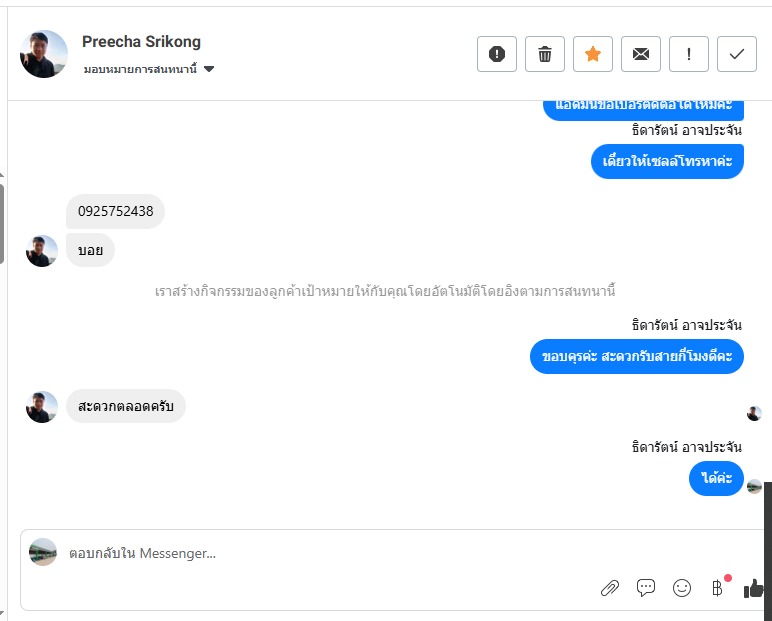Send a thumbs up like

[x=754, y=588]
